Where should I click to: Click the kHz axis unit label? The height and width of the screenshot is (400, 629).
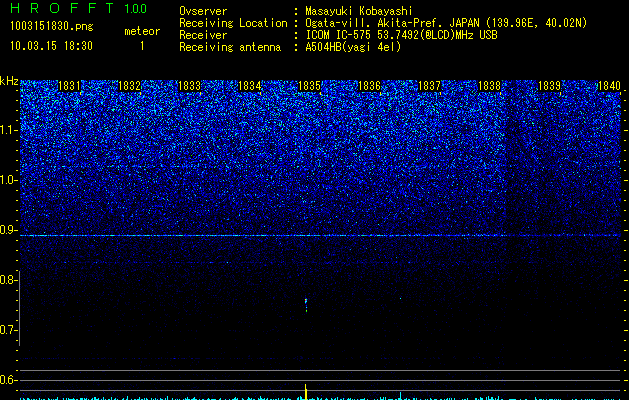click(9, 81)
